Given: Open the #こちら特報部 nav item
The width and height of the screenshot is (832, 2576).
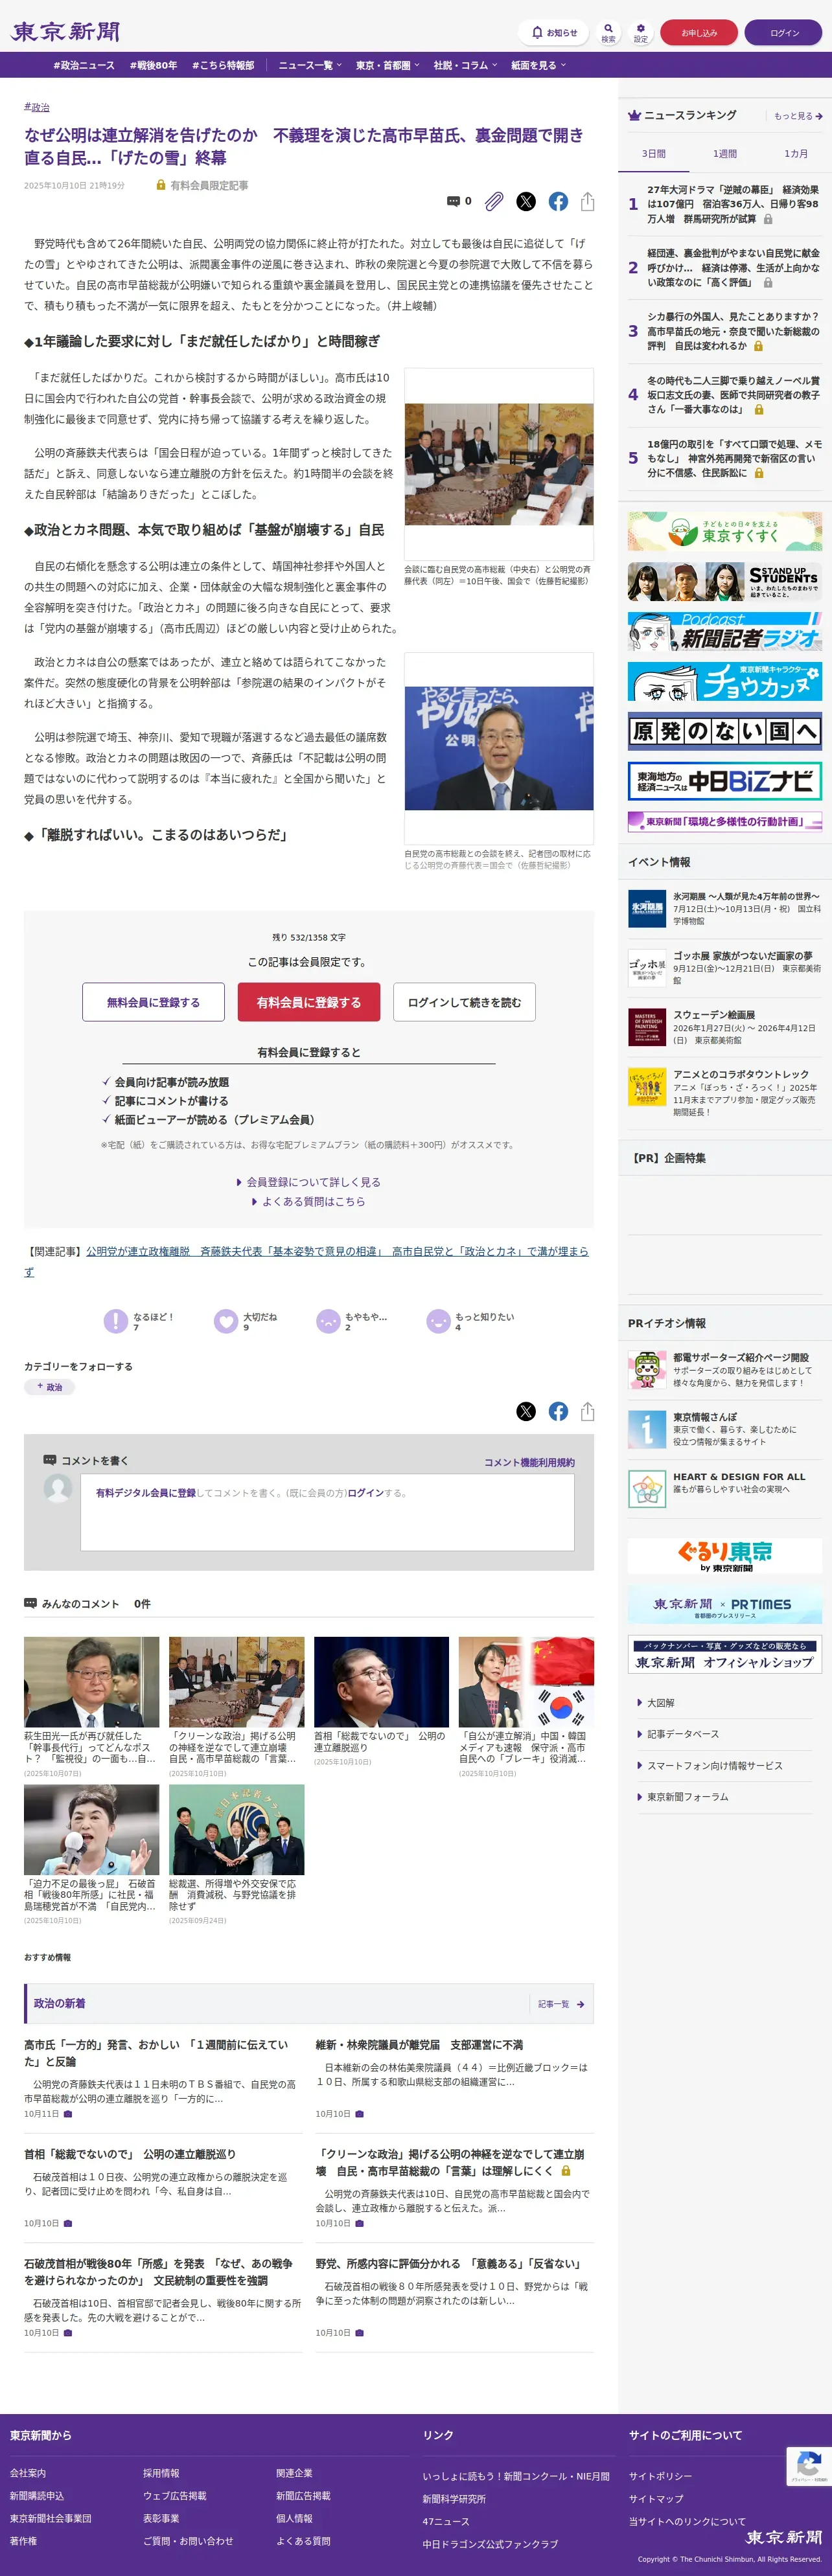Looking at the screenshot, I should tap(223, 65).
